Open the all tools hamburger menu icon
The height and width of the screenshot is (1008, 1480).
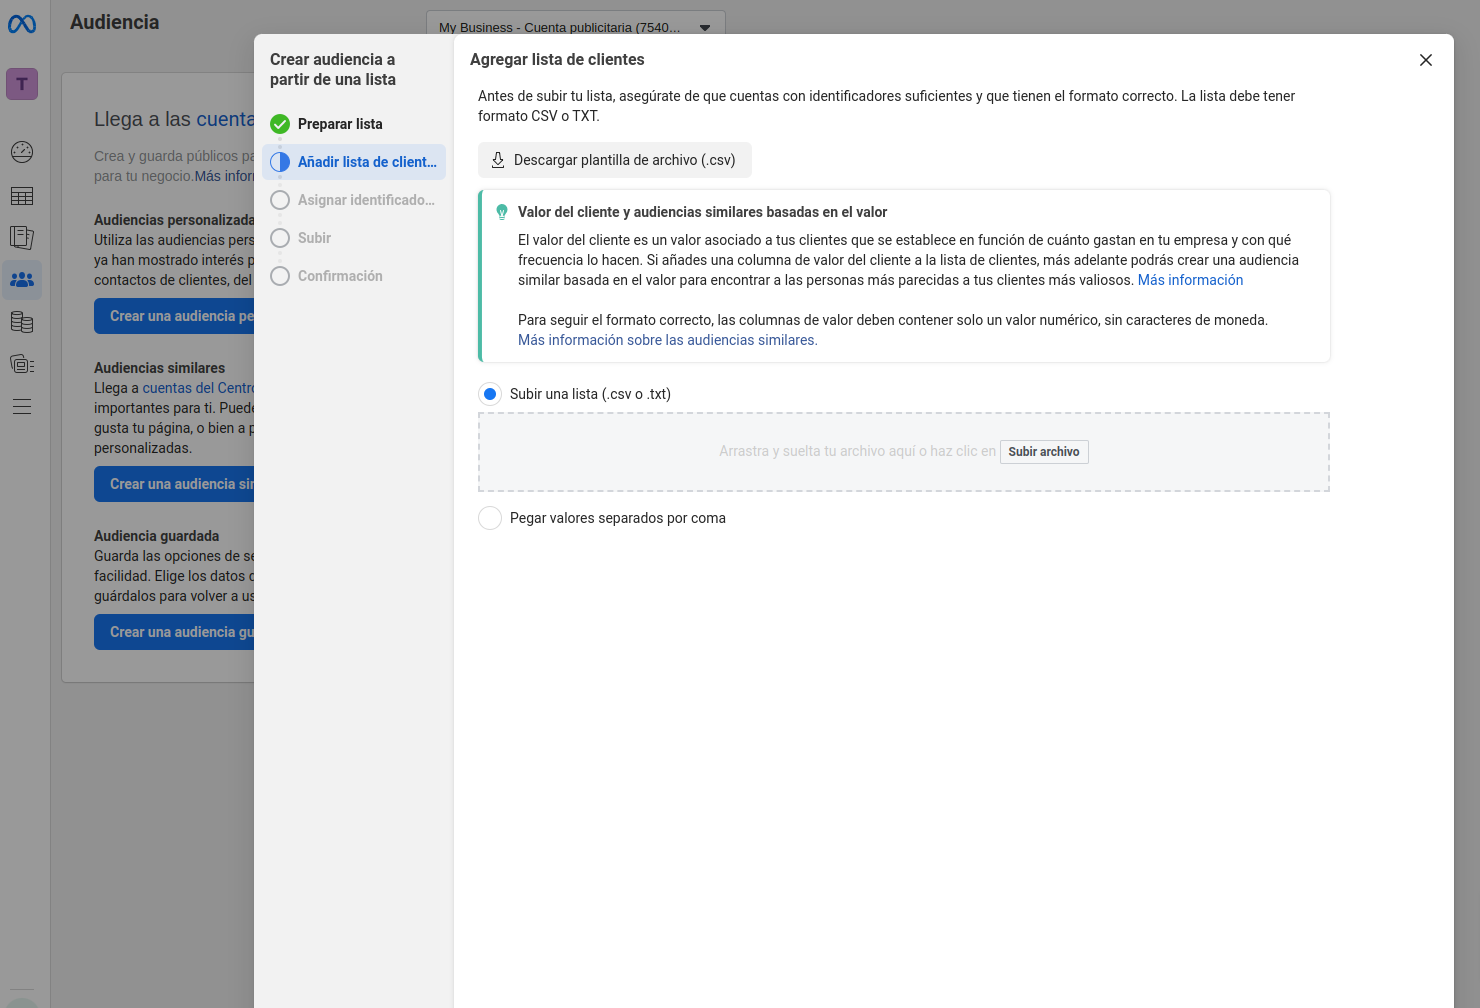(22, 406)
